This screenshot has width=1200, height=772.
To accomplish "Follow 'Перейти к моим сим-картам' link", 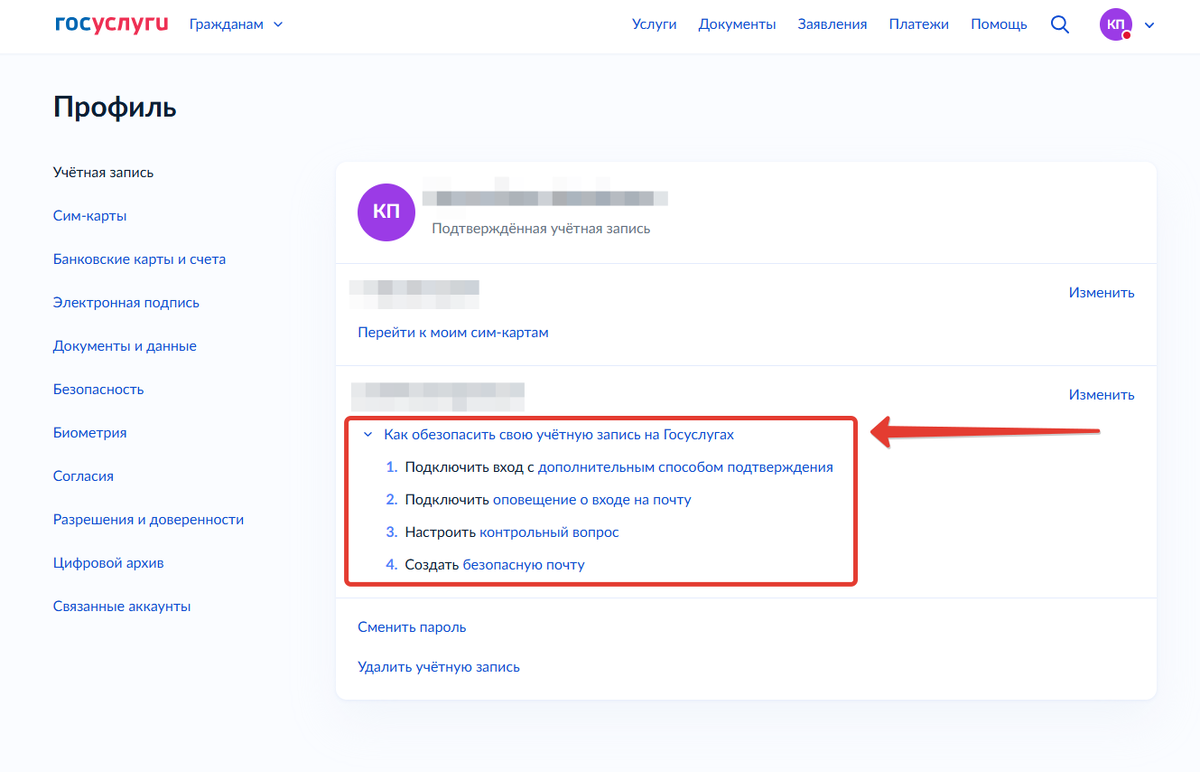I will (x=453, y=332).
